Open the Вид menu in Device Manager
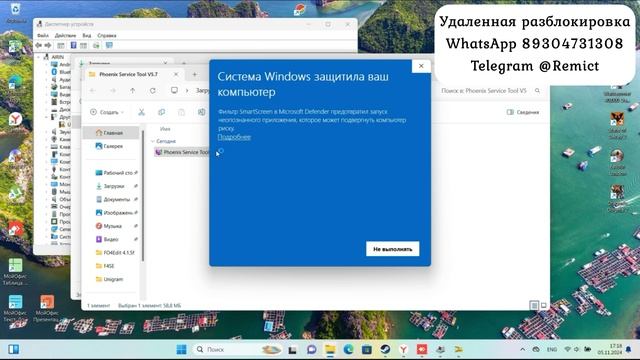 pyautogui.click(x=87, y=36)
